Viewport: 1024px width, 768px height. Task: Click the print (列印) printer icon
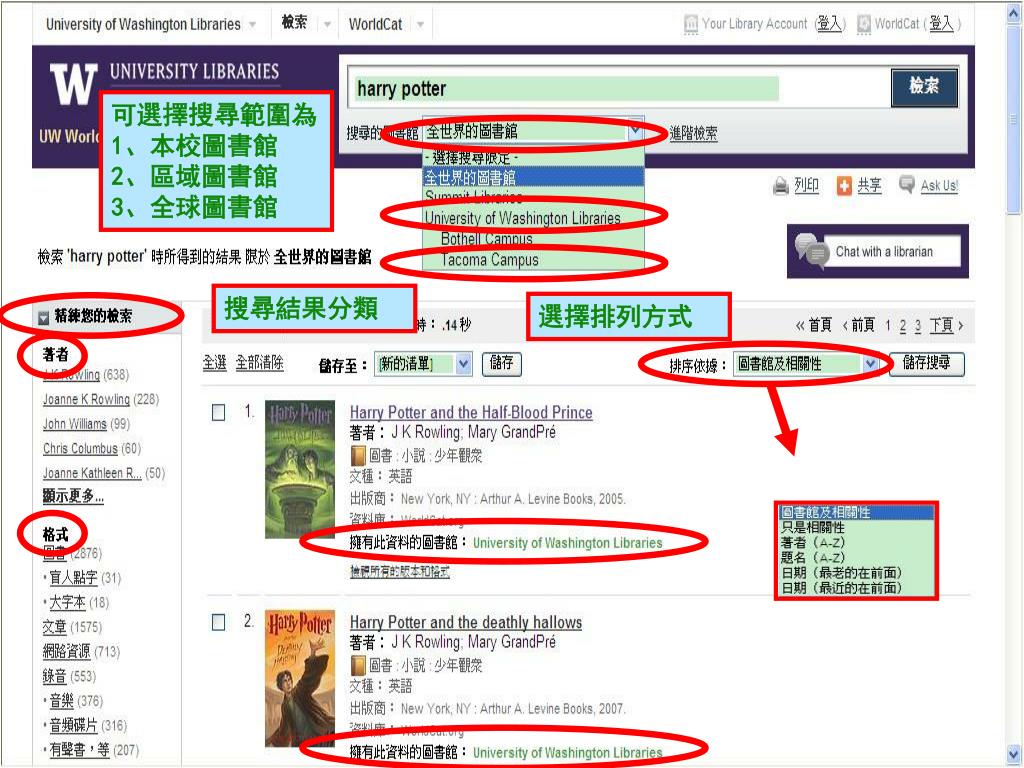[x=780, y=186]
